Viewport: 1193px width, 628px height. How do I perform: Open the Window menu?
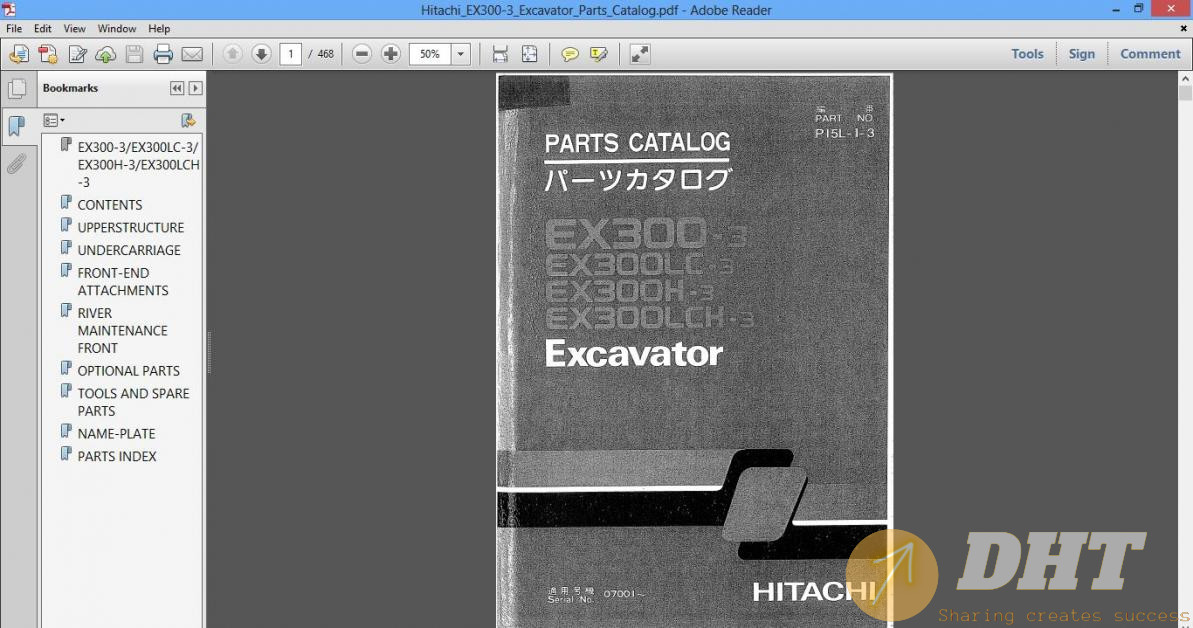click(117, 29)
